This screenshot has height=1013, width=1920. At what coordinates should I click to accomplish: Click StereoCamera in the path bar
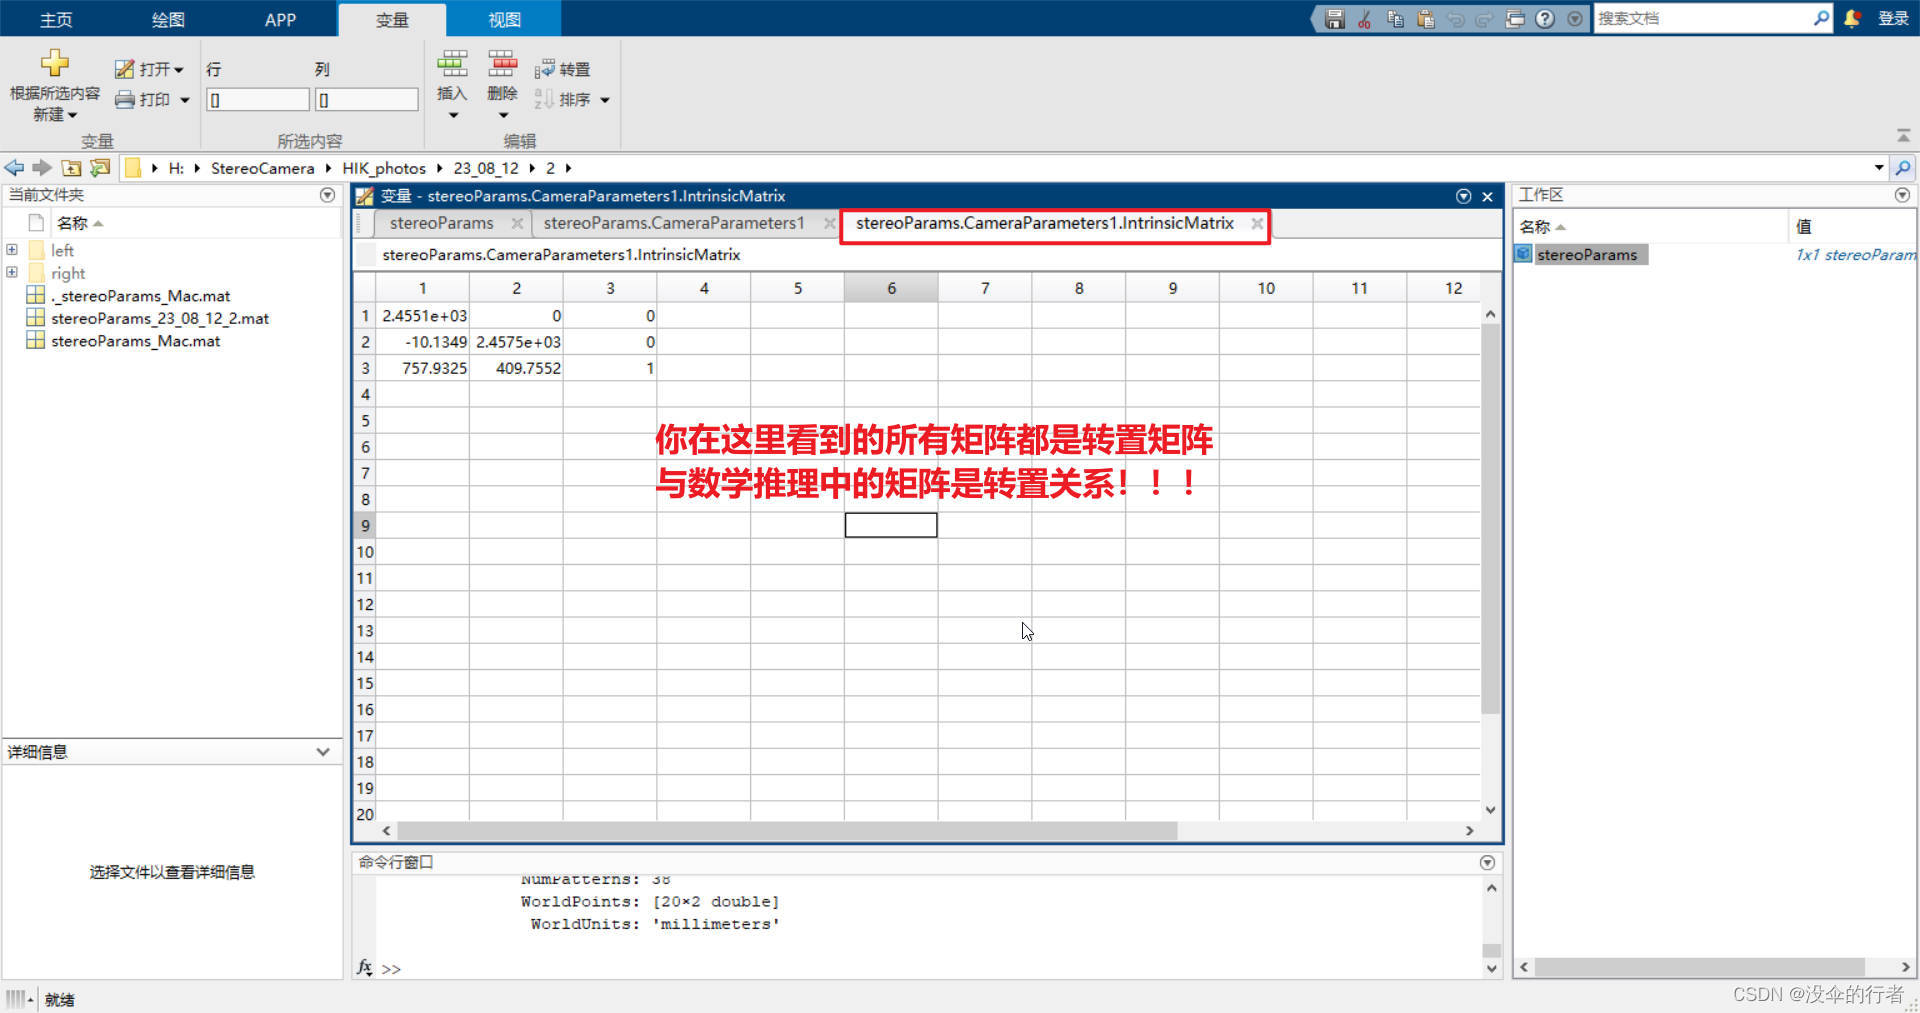262,168
